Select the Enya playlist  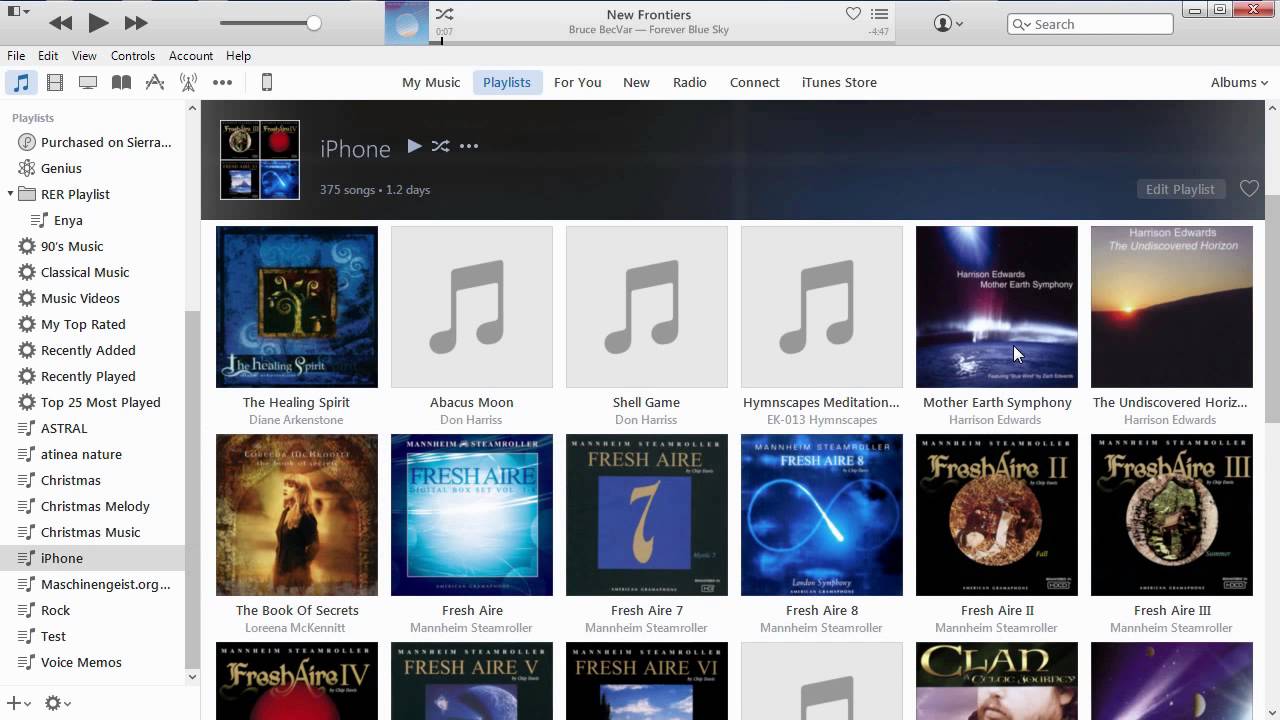pos(92,220)
